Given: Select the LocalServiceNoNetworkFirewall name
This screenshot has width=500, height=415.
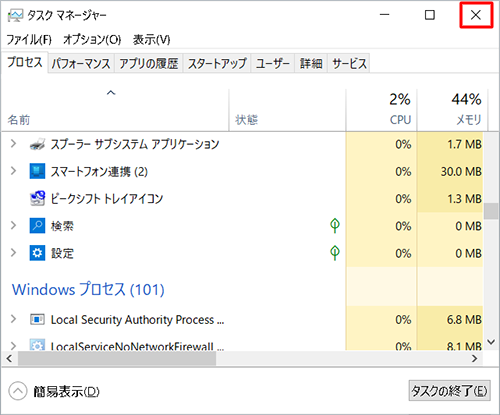Looking at the screenshot, I should tap(137, 346).
